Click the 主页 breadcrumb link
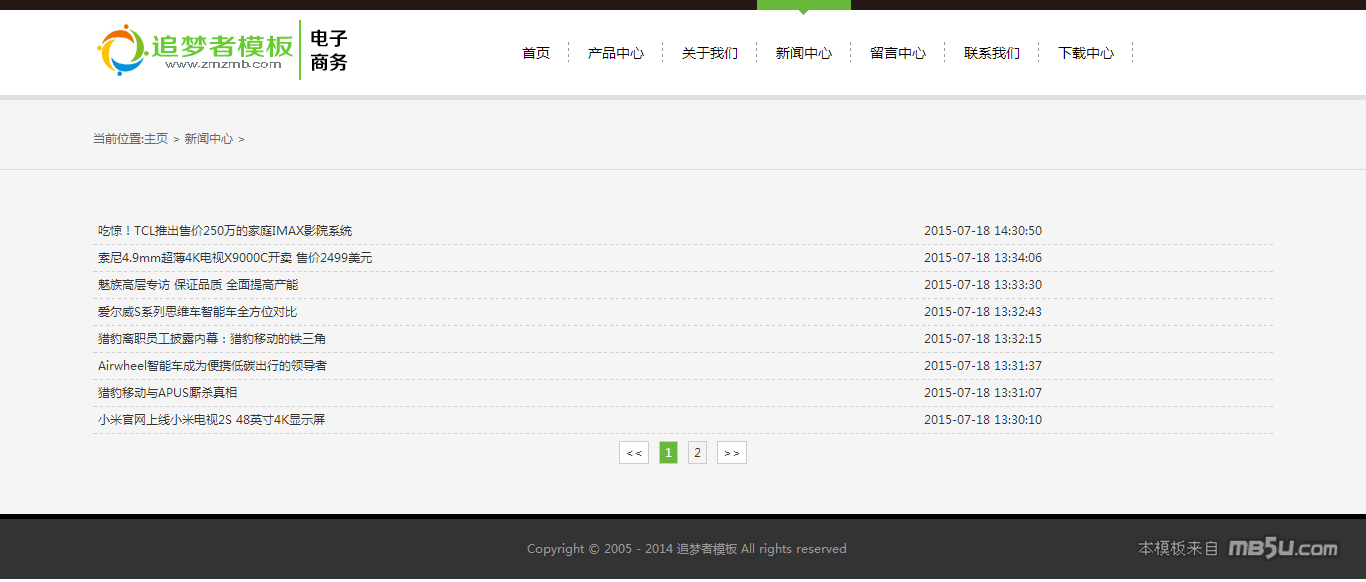 point(156,139)
